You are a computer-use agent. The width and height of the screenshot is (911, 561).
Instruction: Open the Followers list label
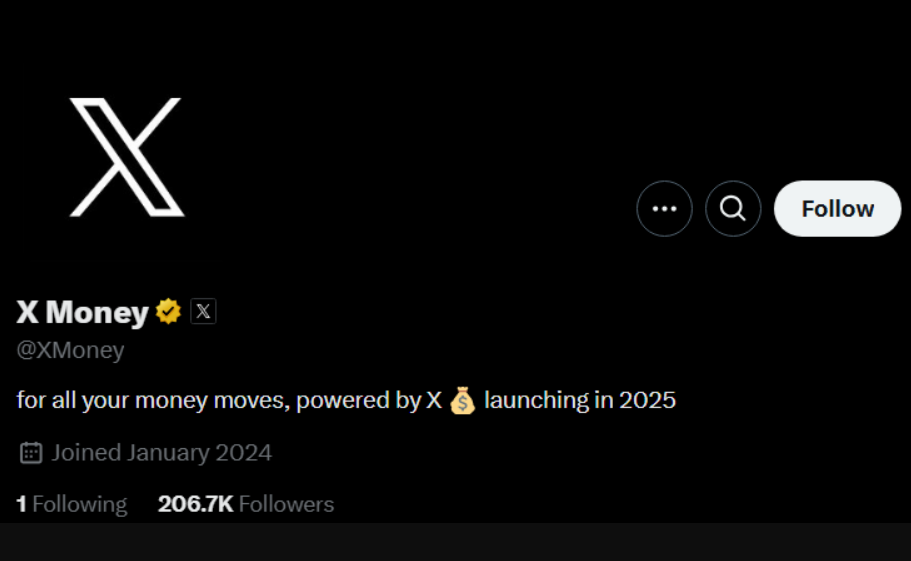tap(286, 504)
